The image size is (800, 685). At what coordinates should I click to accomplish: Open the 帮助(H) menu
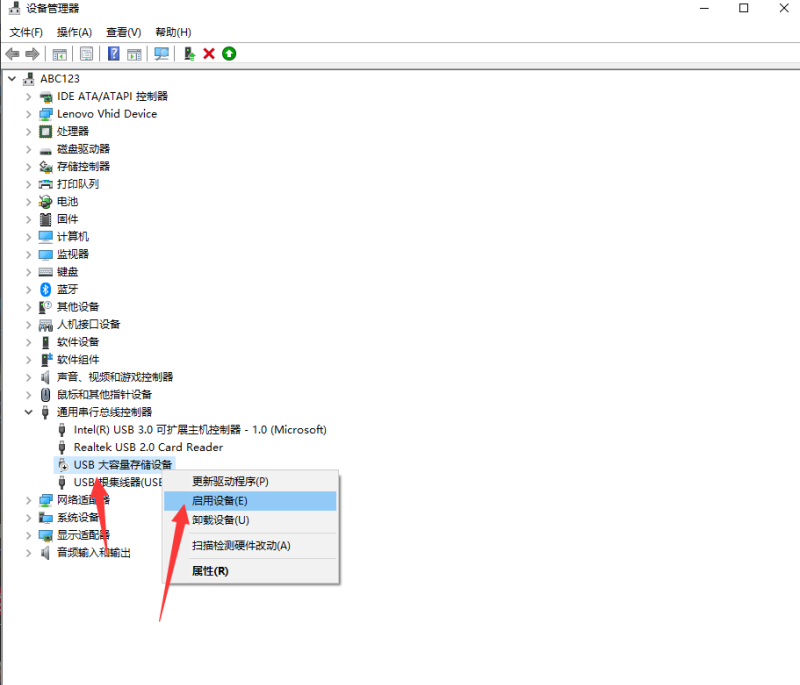pyautogui.click(x=173, y=32)
